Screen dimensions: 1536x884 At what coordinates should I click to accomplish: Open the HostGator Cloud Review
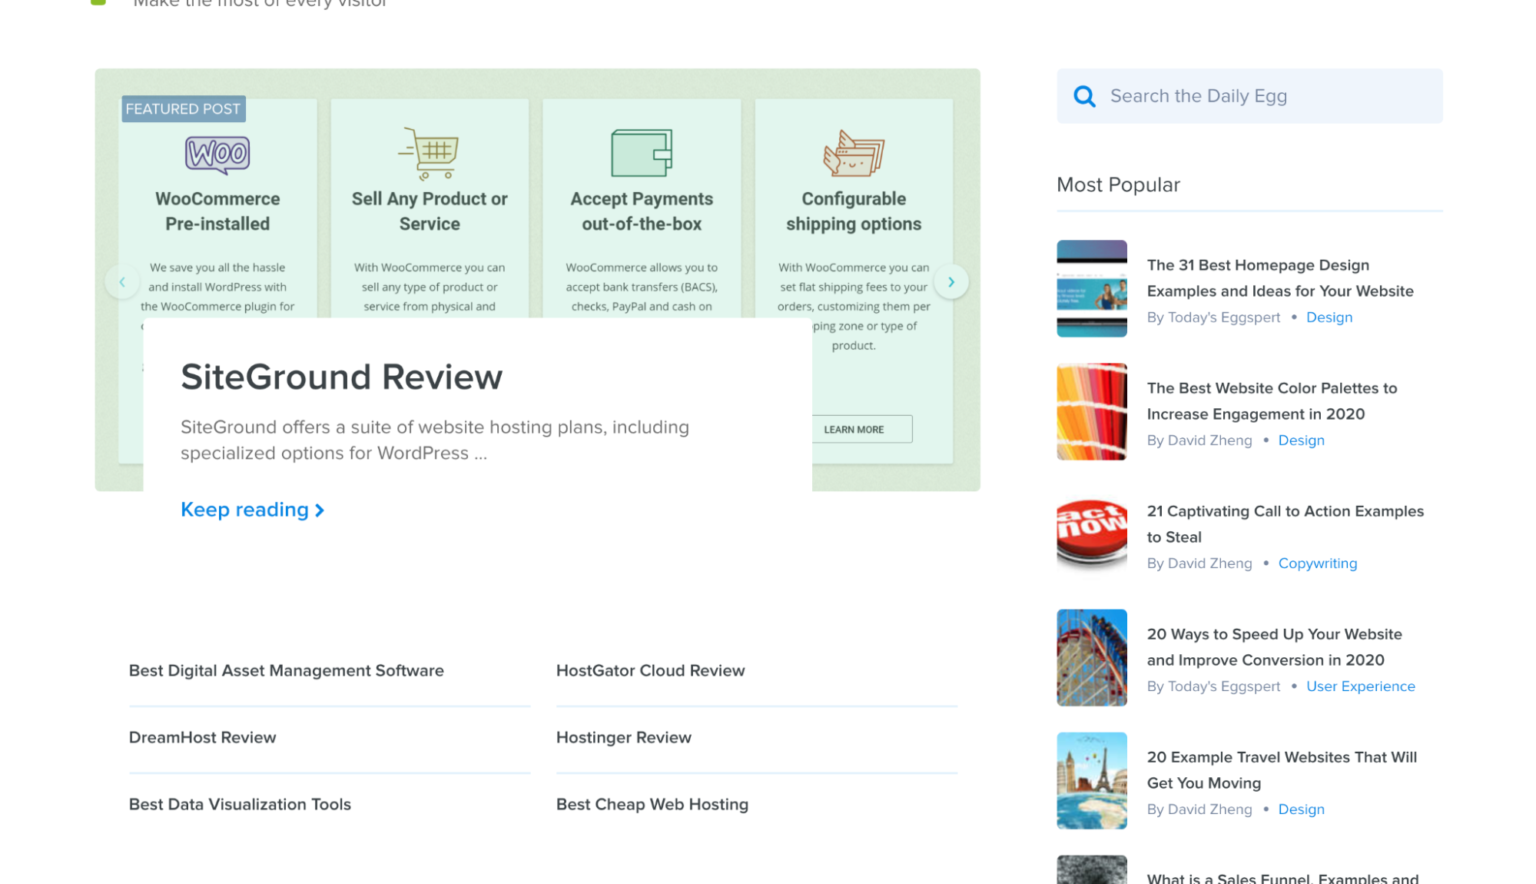coord(650,671)
